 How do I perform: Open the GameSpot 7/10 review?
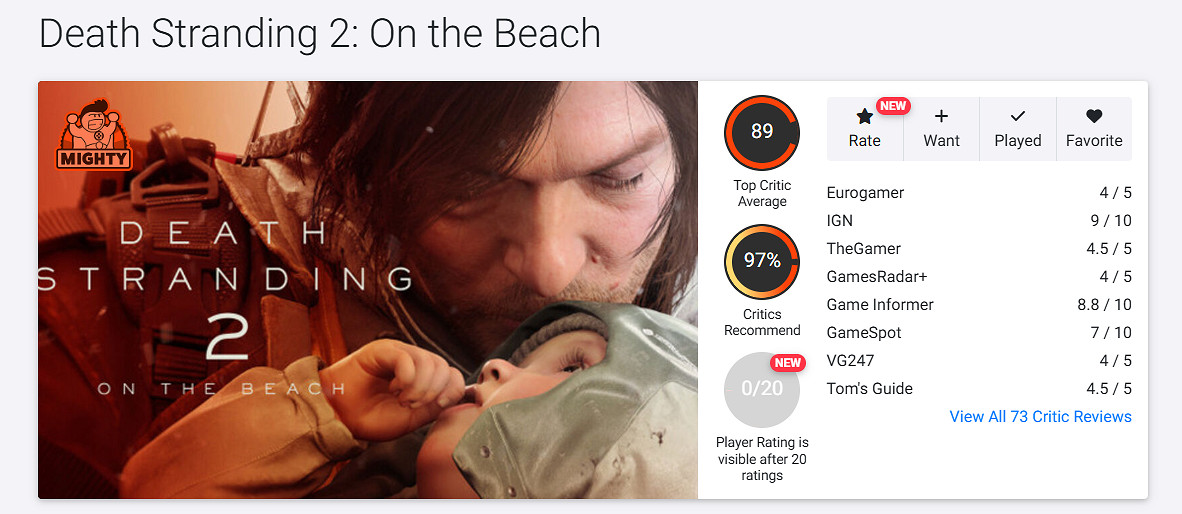point(864,333)
